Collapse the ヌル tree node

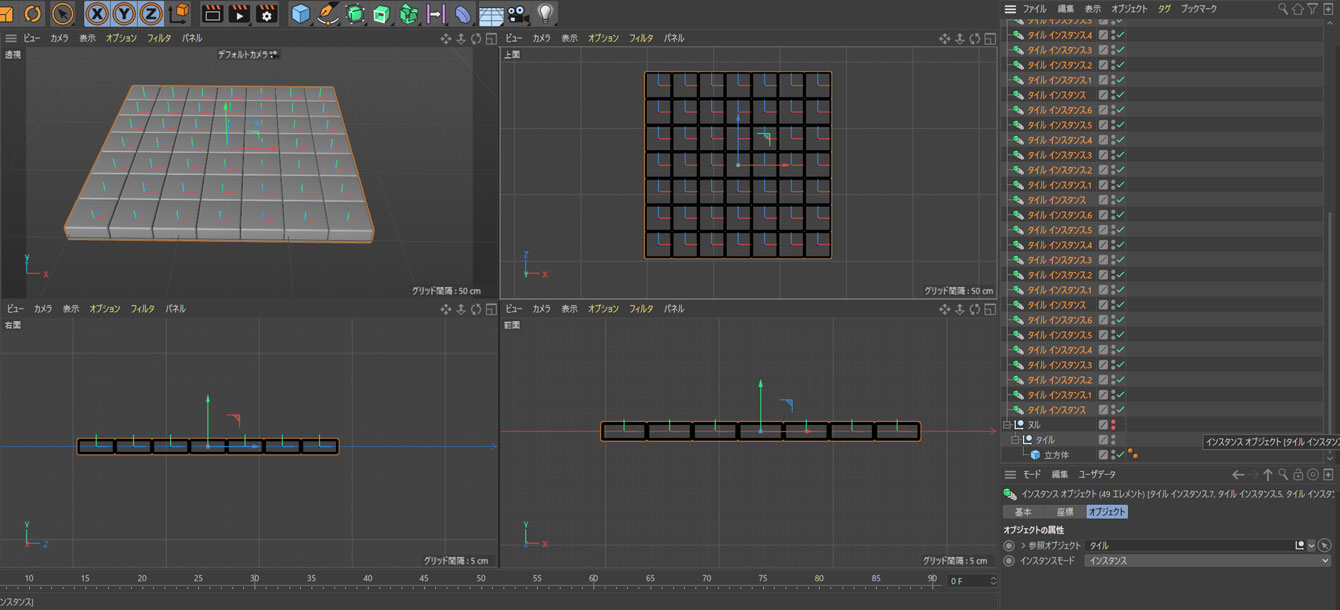[1007, 425]
